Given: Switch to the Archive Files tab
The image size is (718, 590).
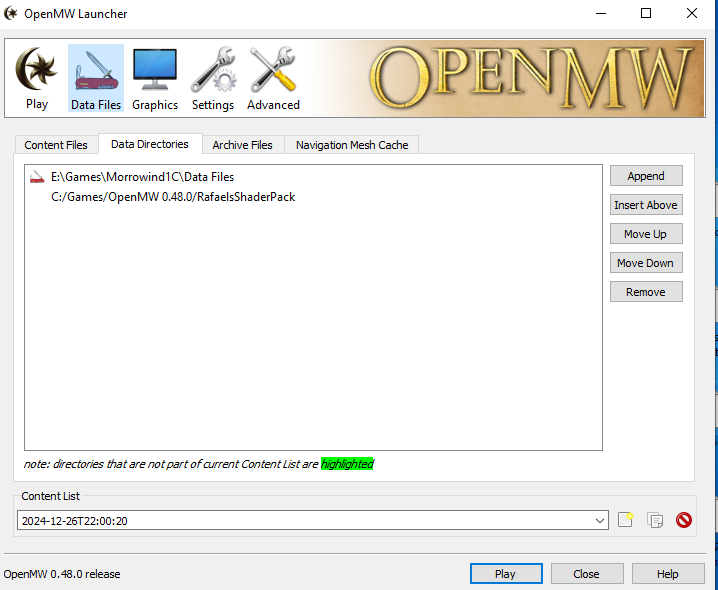Looking at the screenshot, I should pyautogui.click(x=242, y=145).
